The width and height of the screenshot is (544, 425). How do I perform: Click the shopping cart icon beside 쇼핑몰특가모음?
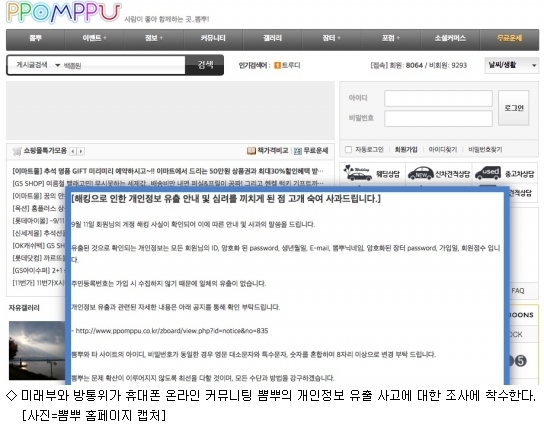(17, 152)
